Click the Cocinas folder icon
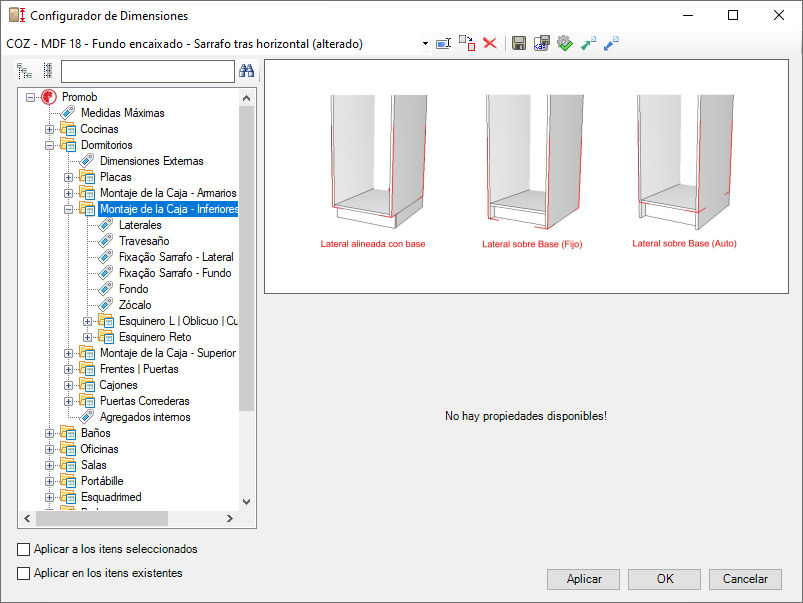803x603 pixels. pos(68,129)
